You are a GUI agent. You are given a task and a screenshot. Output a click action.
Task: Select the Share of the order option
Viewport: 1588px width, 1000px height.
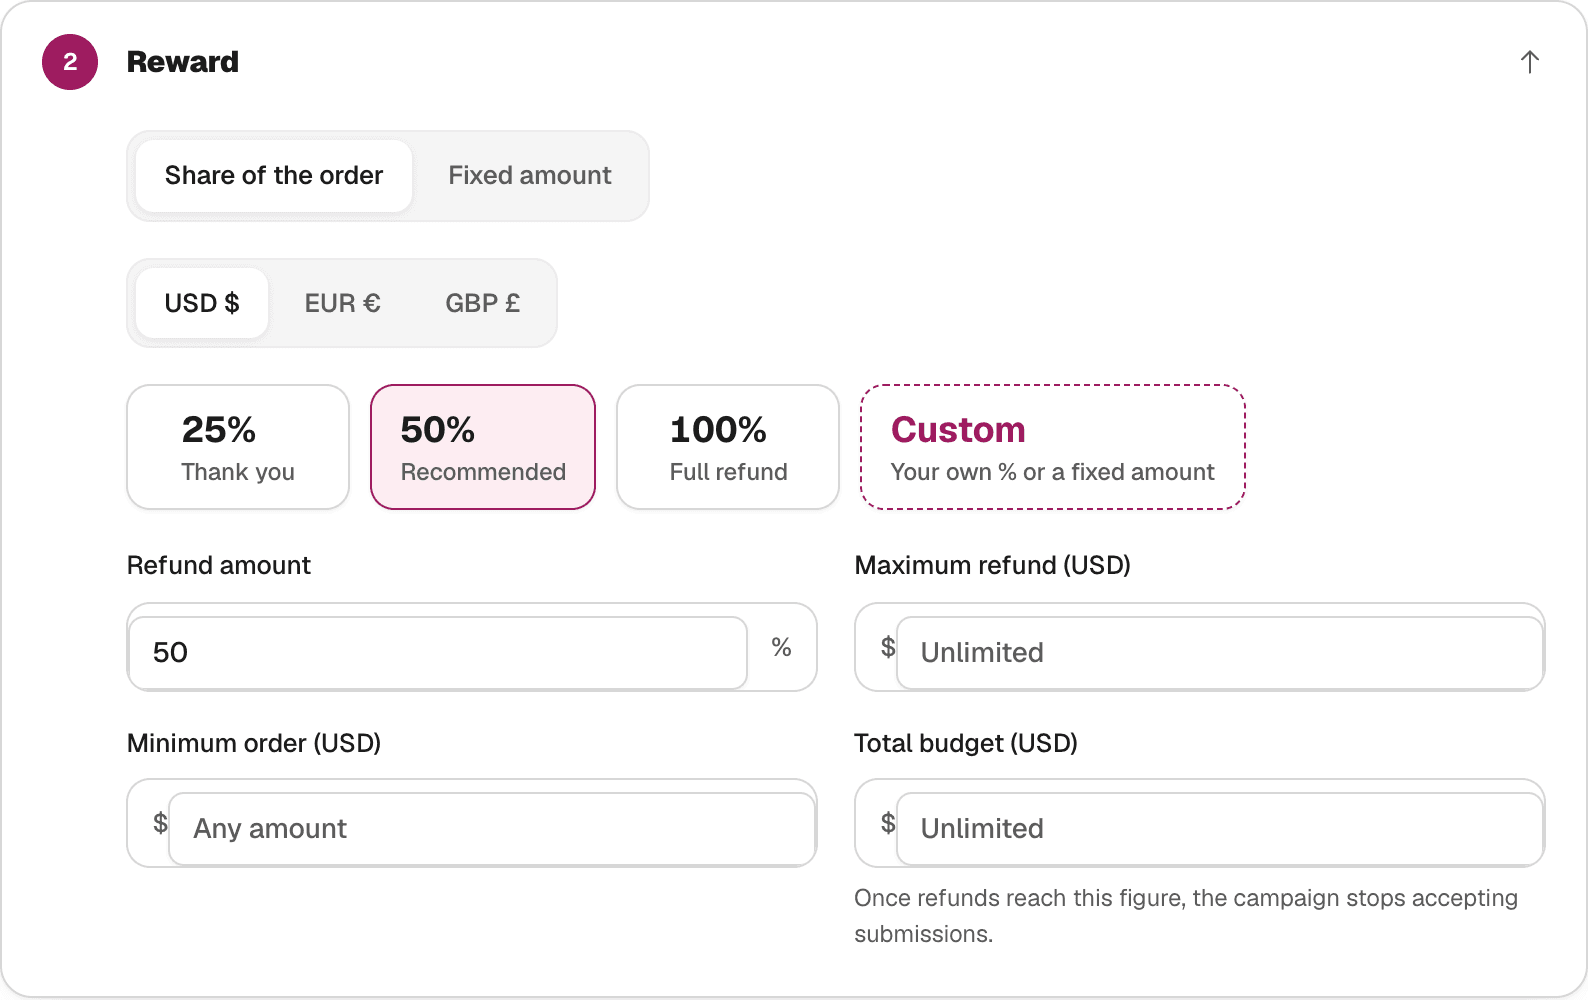tap(274, 176)
